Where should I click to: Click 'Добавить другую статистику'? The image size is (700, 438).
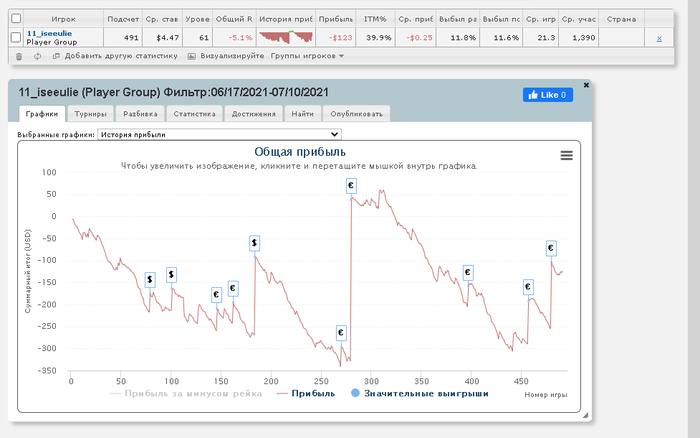pos(121,56)
